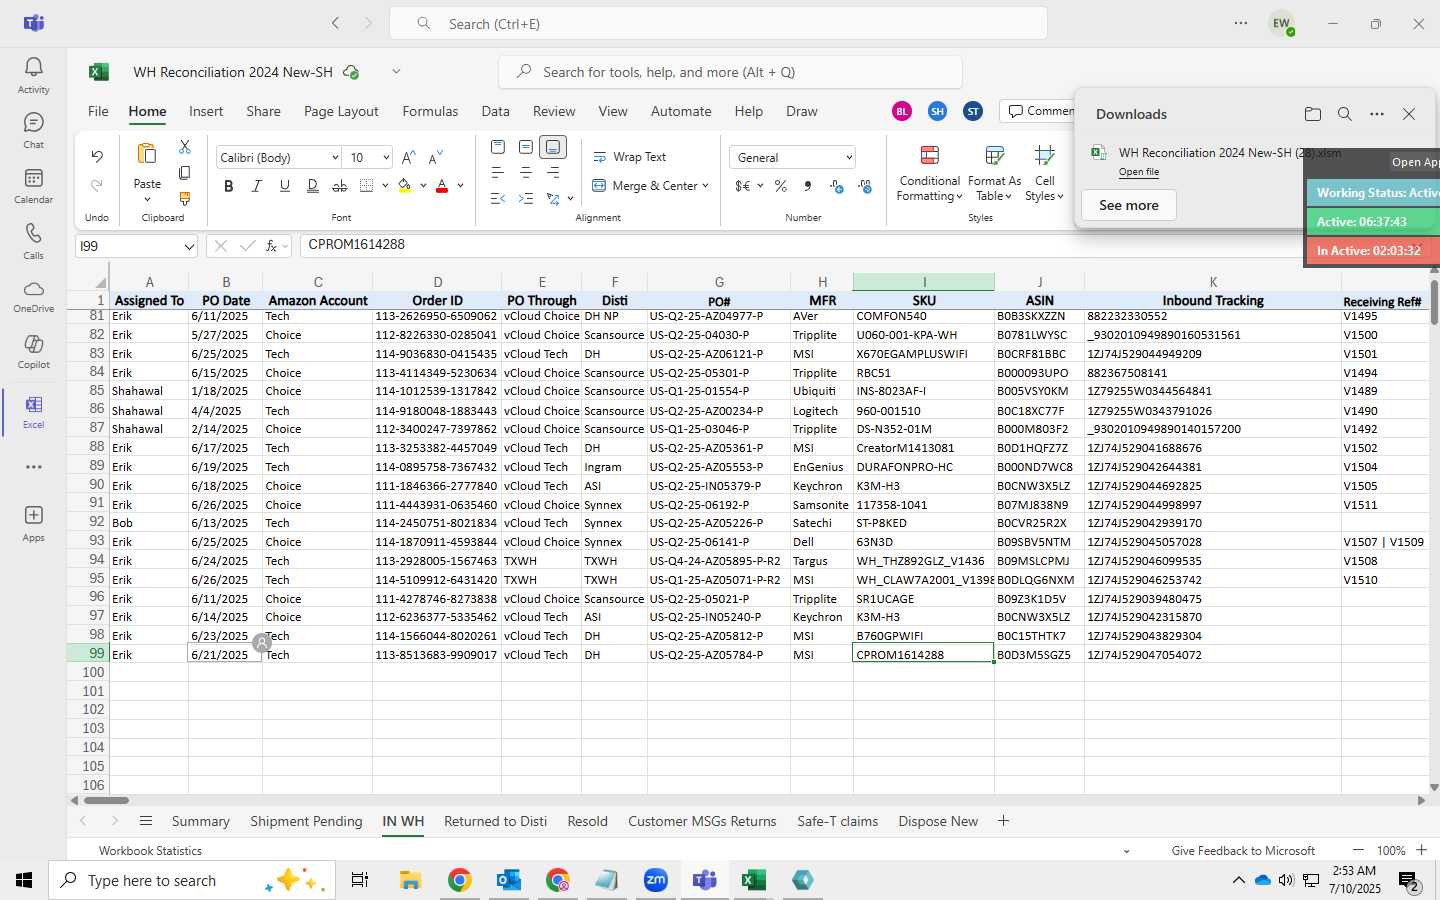Click the See more button in Downloads
The image size is (1440, 900).
(1129, 205)
